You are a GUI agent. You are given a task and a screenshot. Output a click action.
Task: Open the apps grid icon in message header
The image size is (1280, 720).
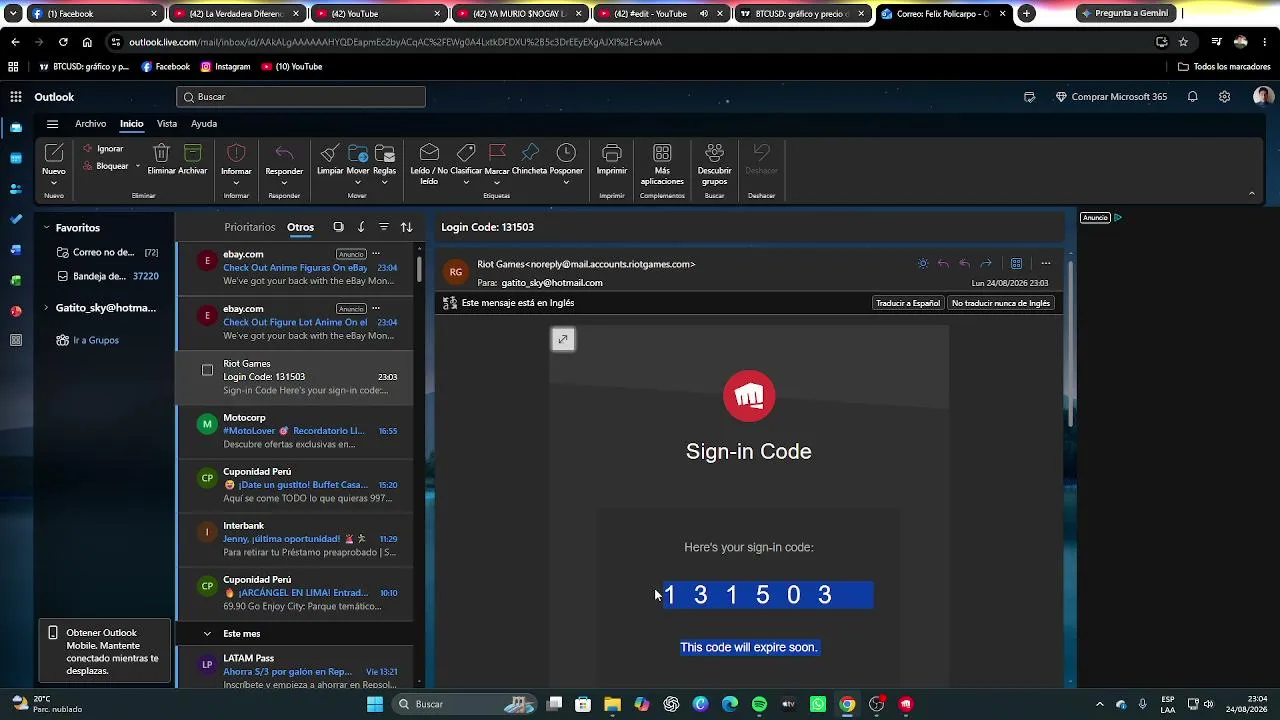1016,264
